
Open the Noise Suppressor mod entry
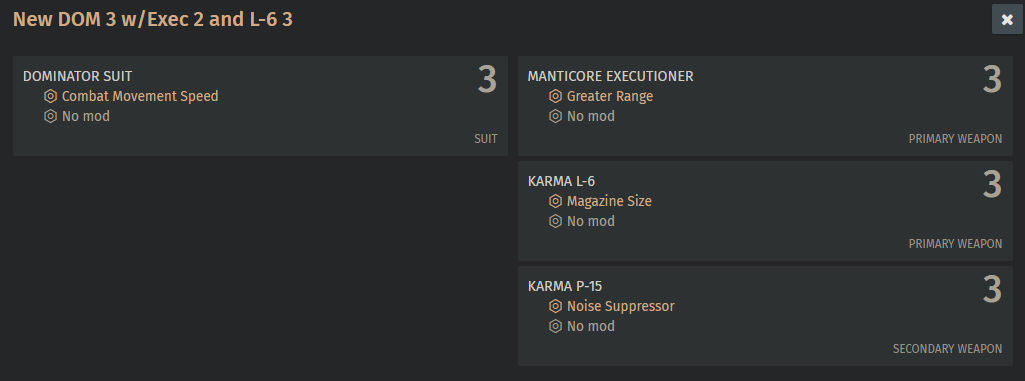click(x=620, y=306)
